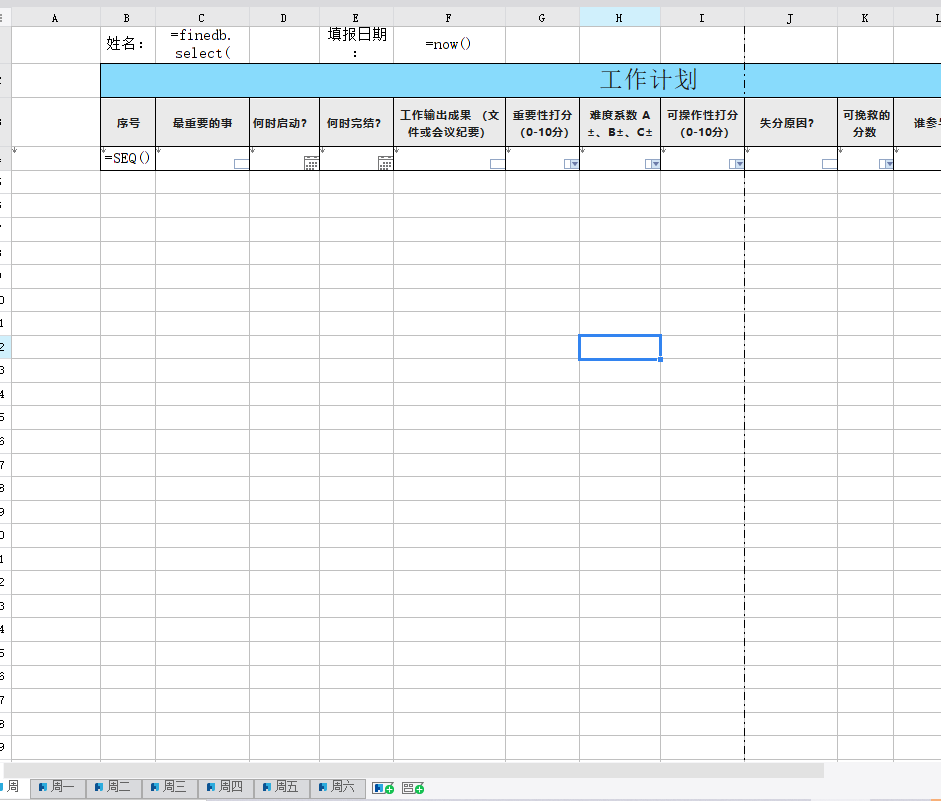Select column H header
This screenshot has width=941, height=801.
pyautogui.click(x=619, y=18)
